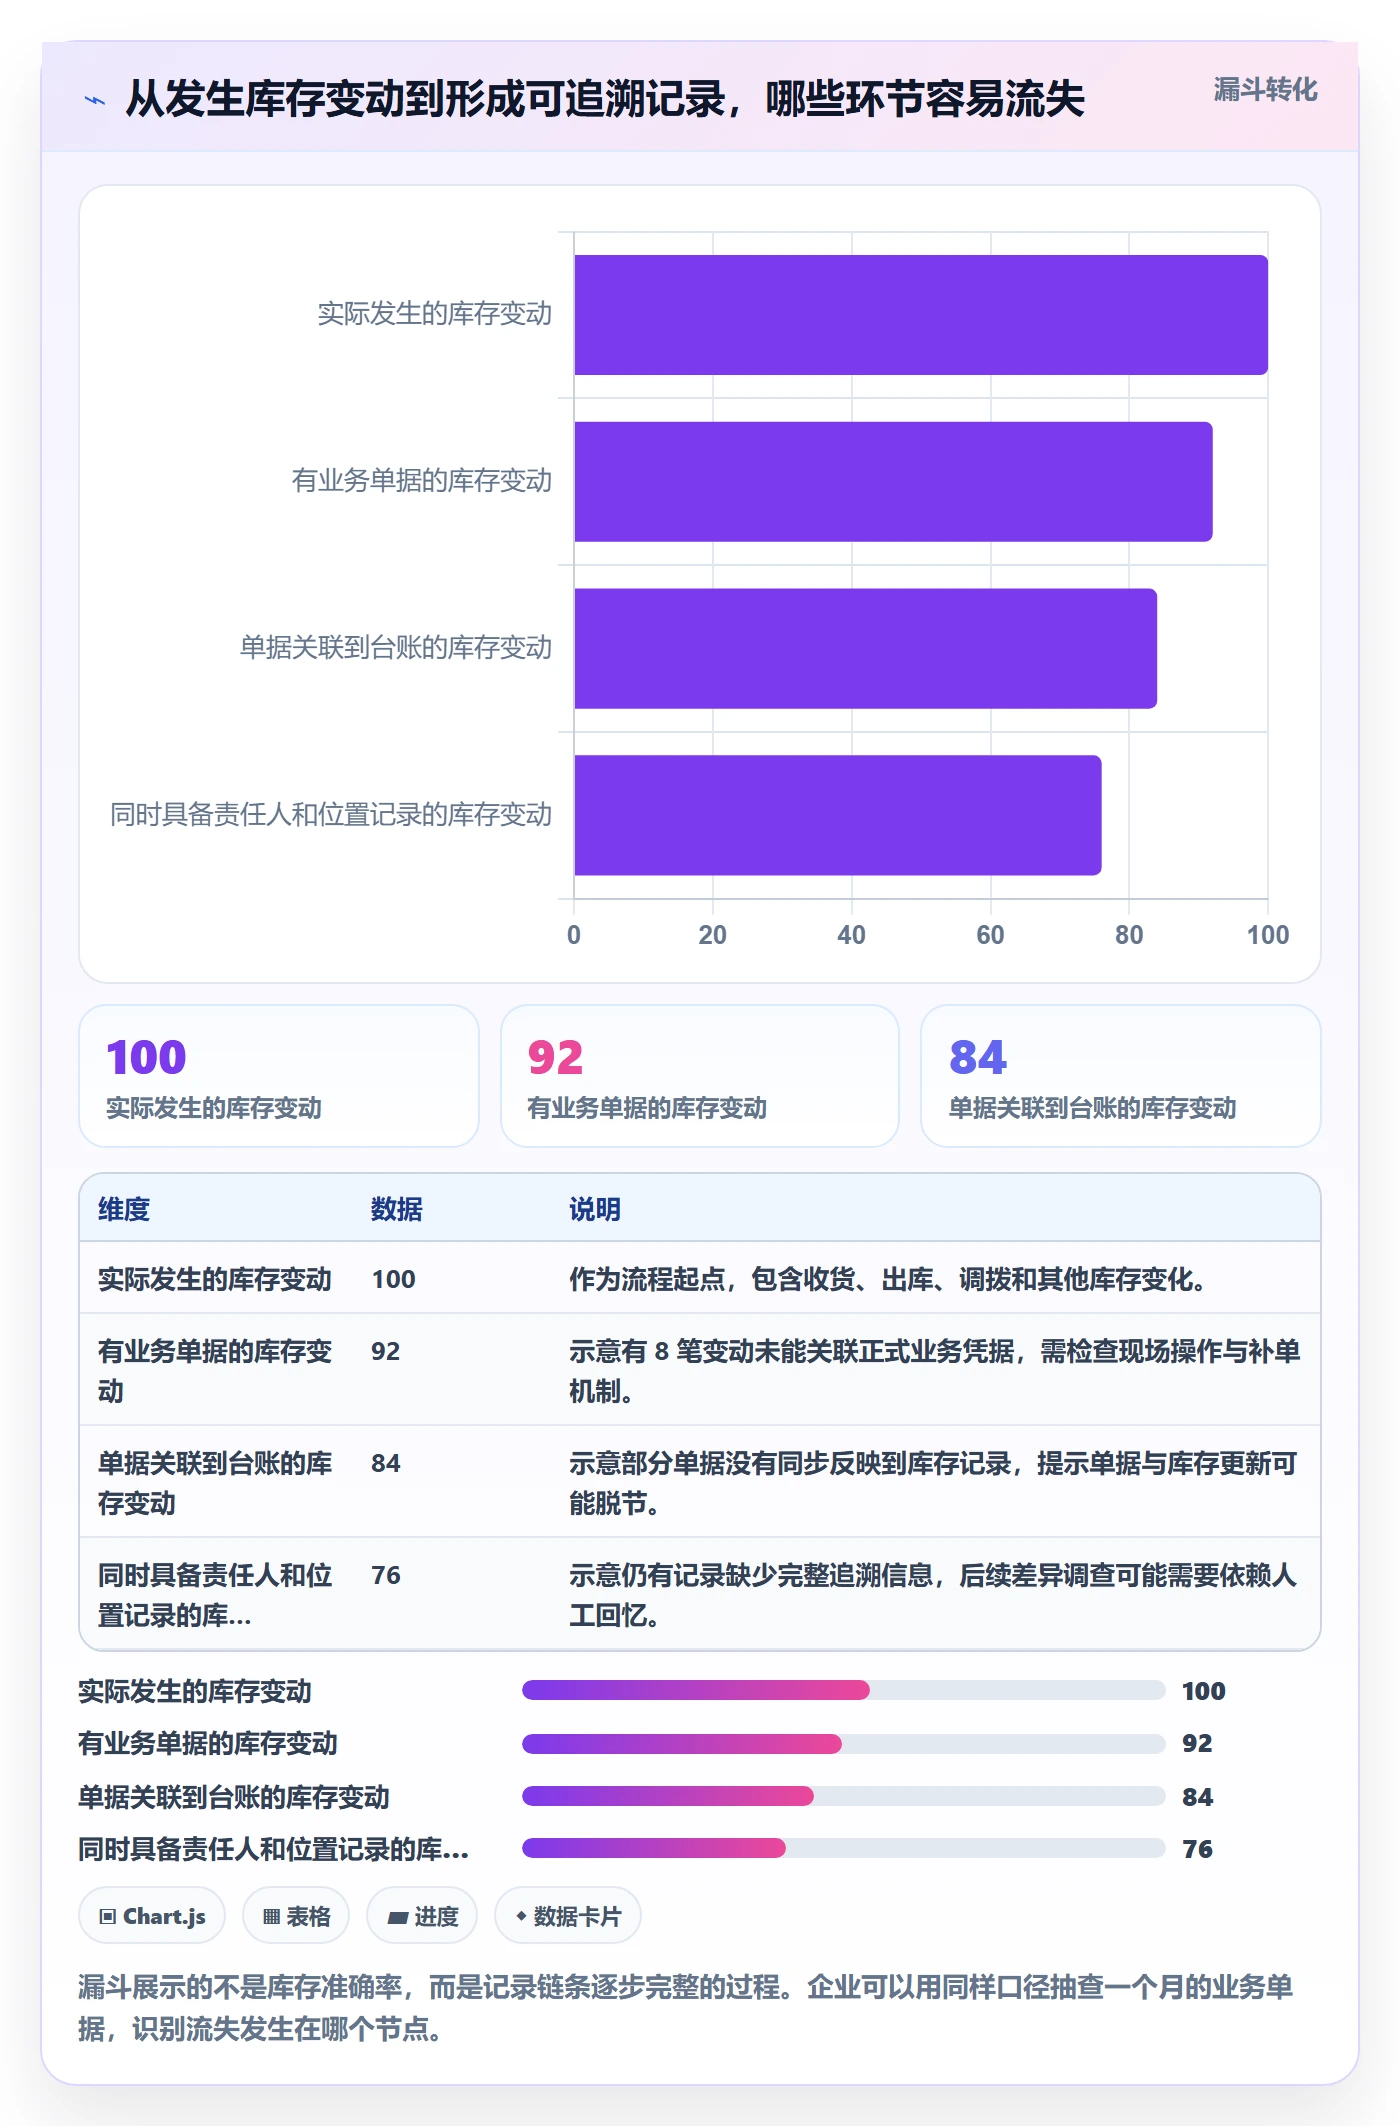Click the Chart.js chip
This screenshot has height=2126, width=1400.
coord(152,1916)
